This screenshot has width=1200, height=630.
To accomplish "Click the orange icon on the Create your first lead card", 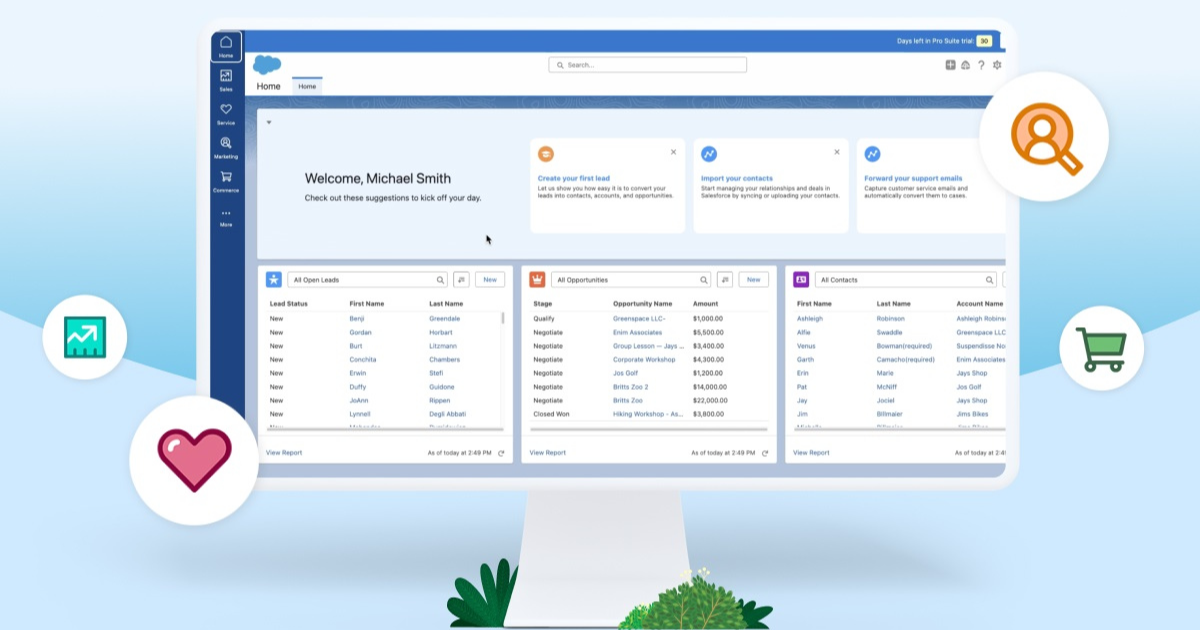I will pyautogui.click(x=545, y=154).
